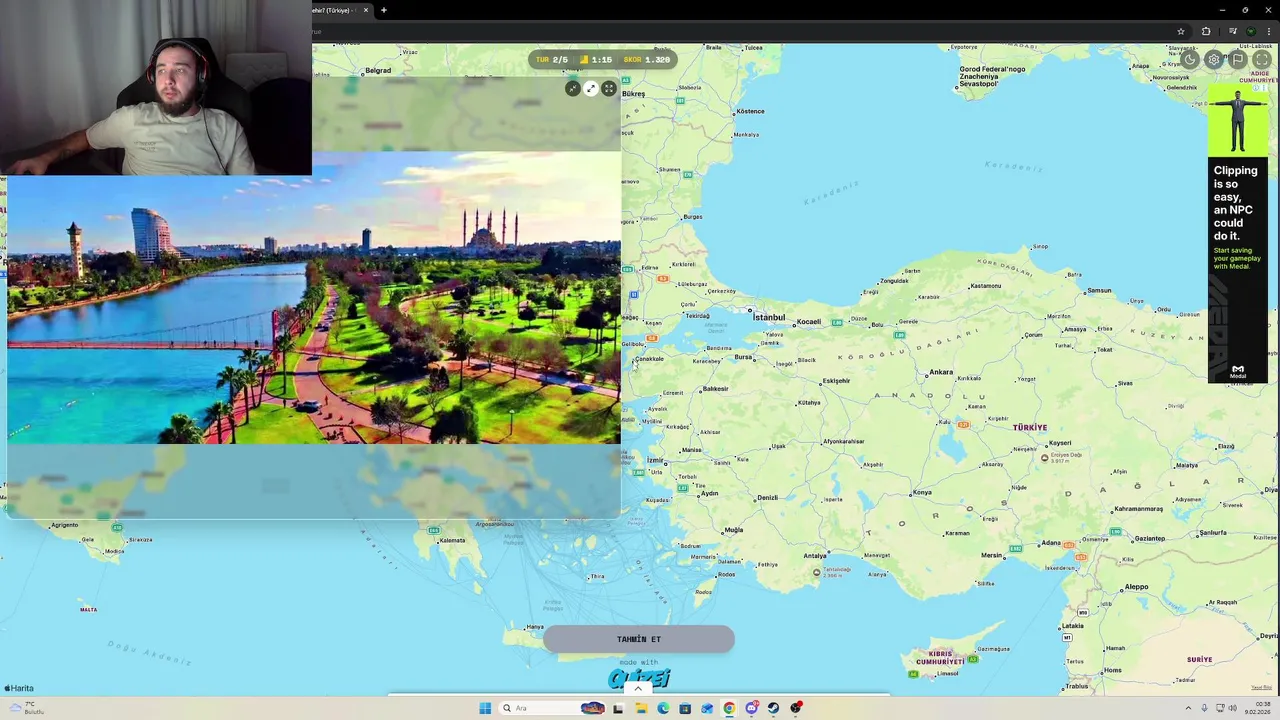Click Eskişehir on the map

(835, 381)
